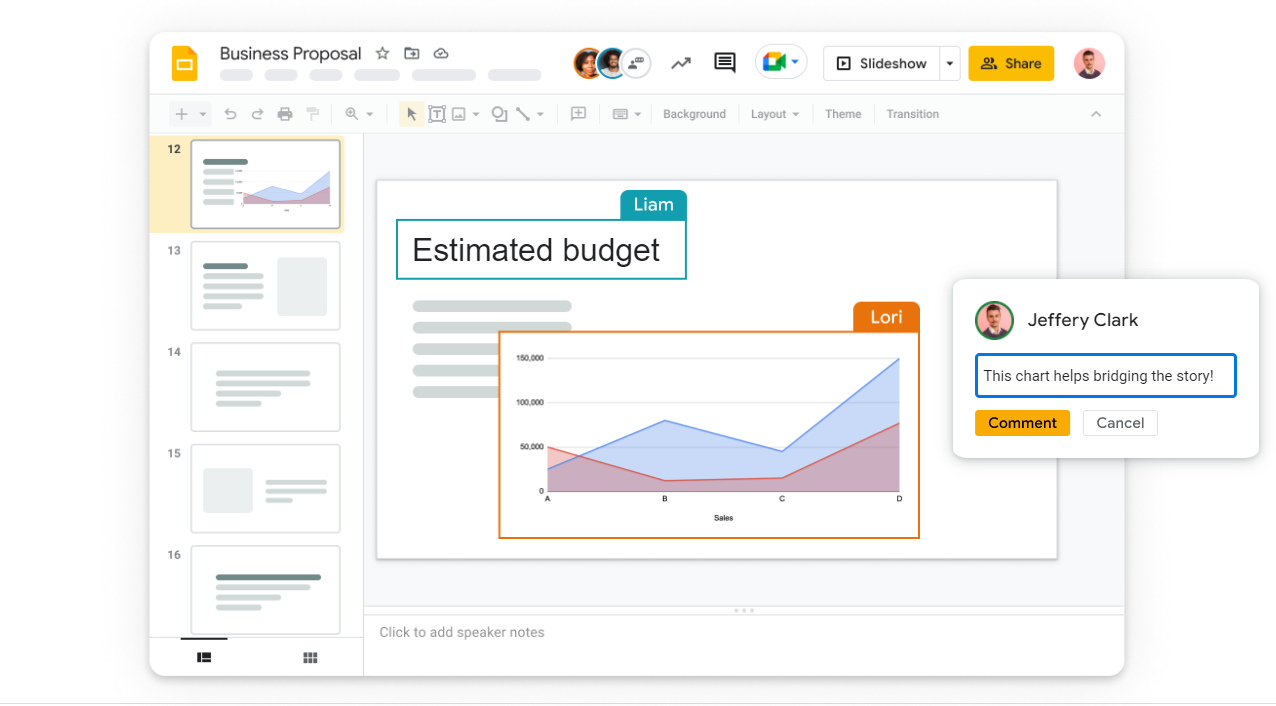This screenshot has width=1276, height=706.
Task: Undo the last action
Action: tap(230, 113)
